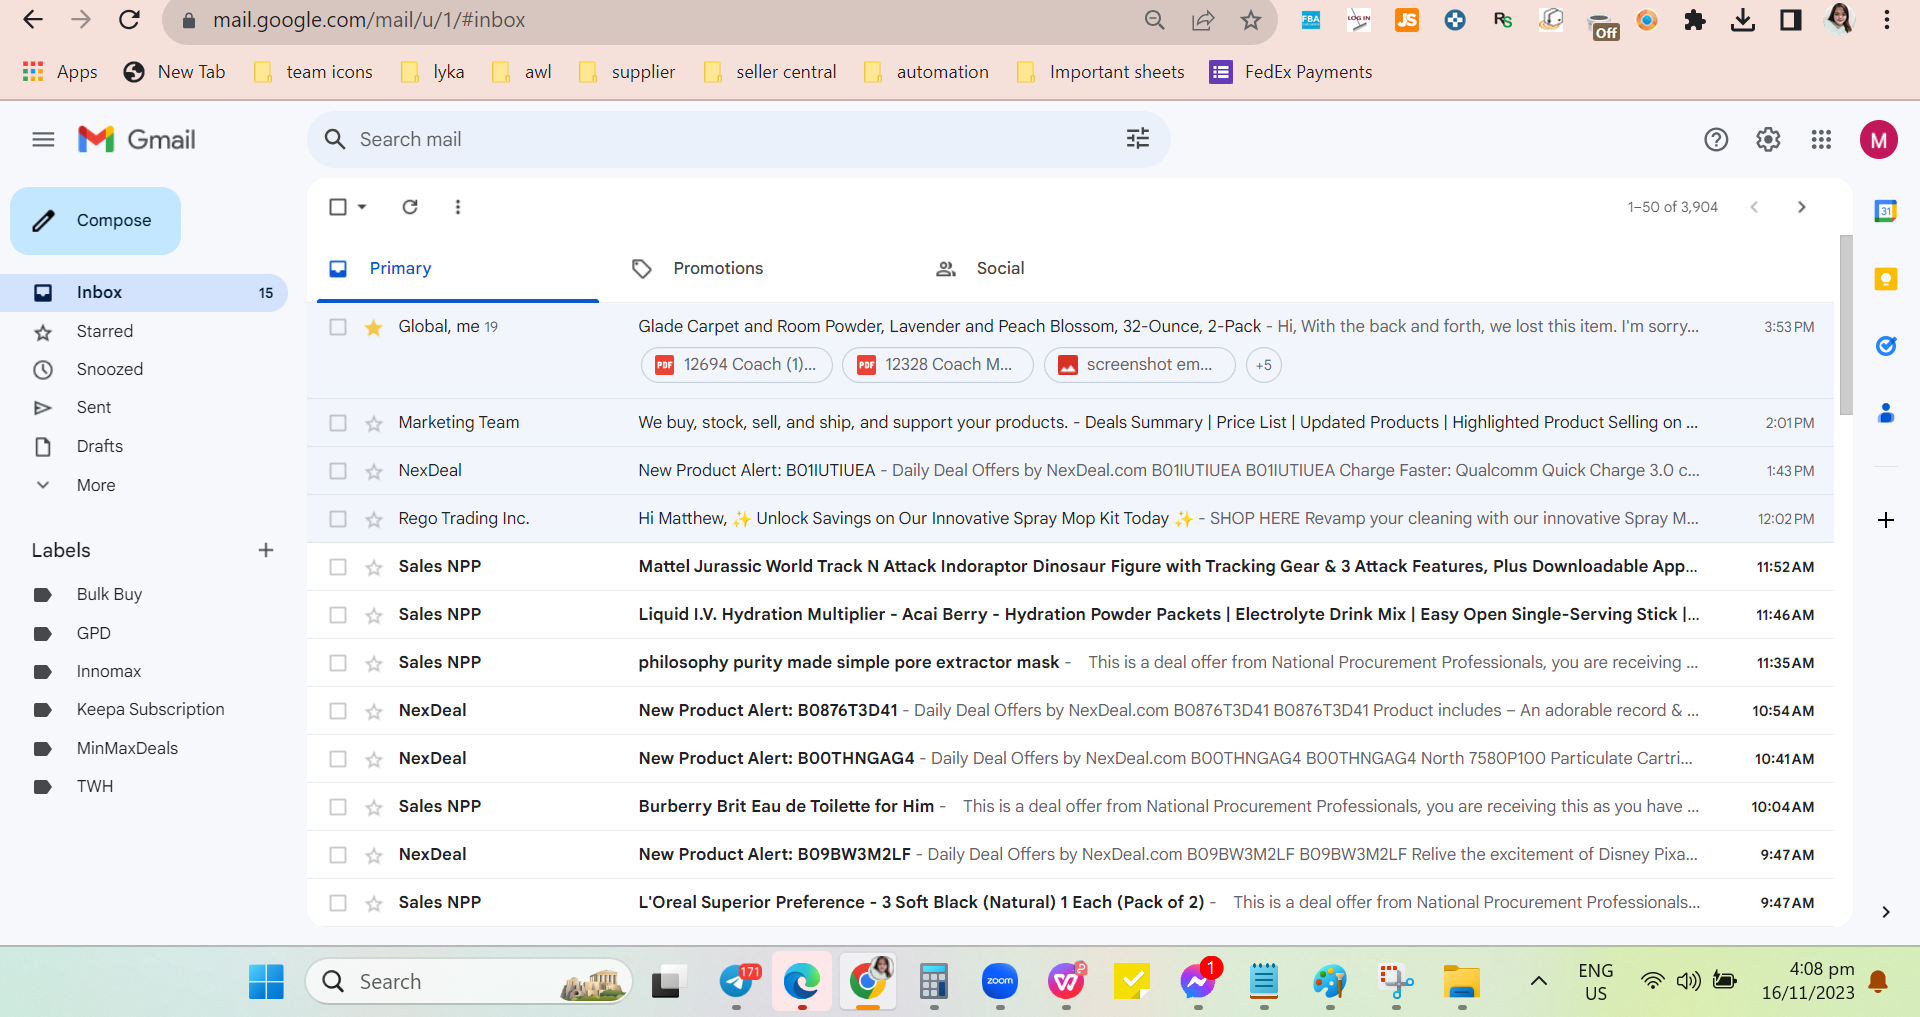Open the Gmail settings gear
Screen dimensions: 1920x1017
pyautogui.click(x=1768, y=140)
